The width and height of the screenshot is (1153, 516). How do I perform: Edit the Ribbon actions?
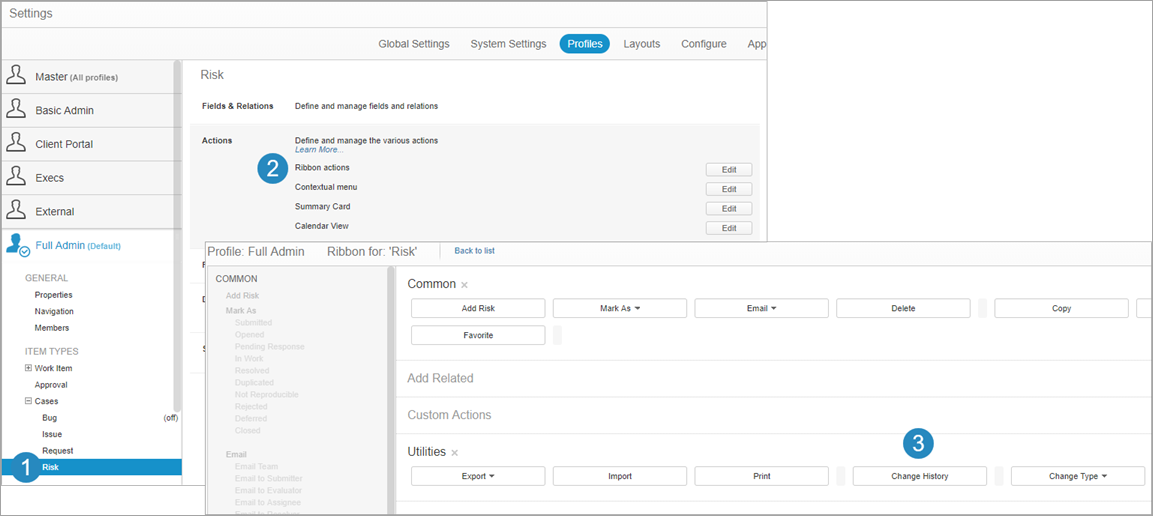click(729, 169)
